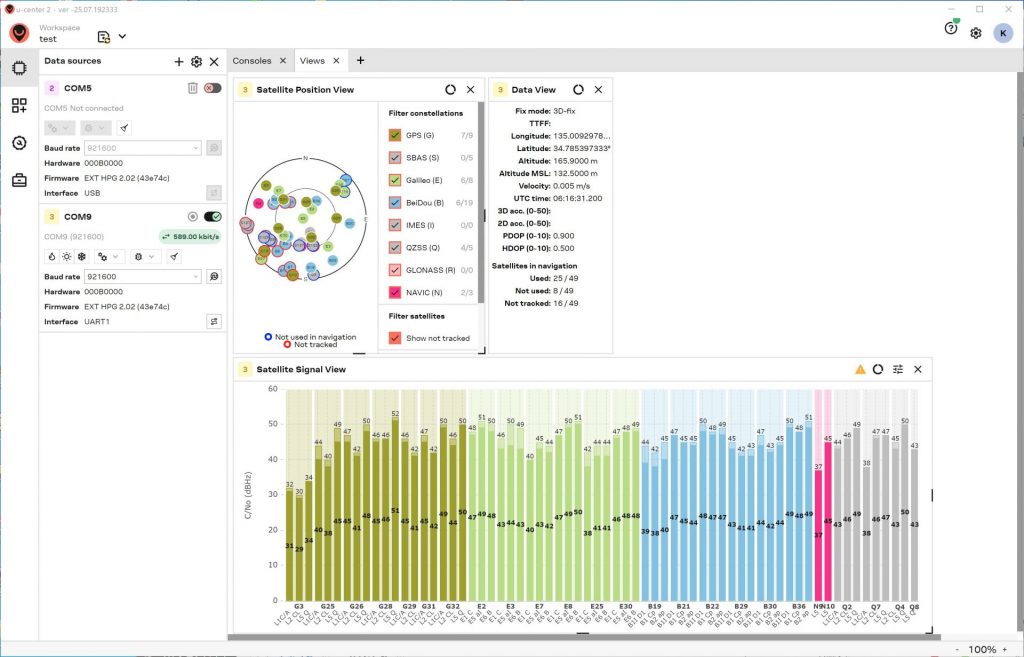This screenshot has height=657, width=1024.
Task: Expand COM9 receiver configuration gears dropdown
Action: [109, 257]
